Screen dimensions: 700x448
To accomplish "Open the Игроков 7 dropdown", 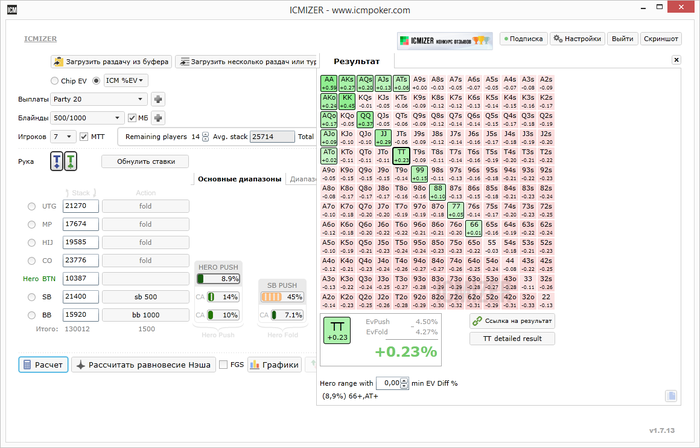I will click(x=63, y=137).
